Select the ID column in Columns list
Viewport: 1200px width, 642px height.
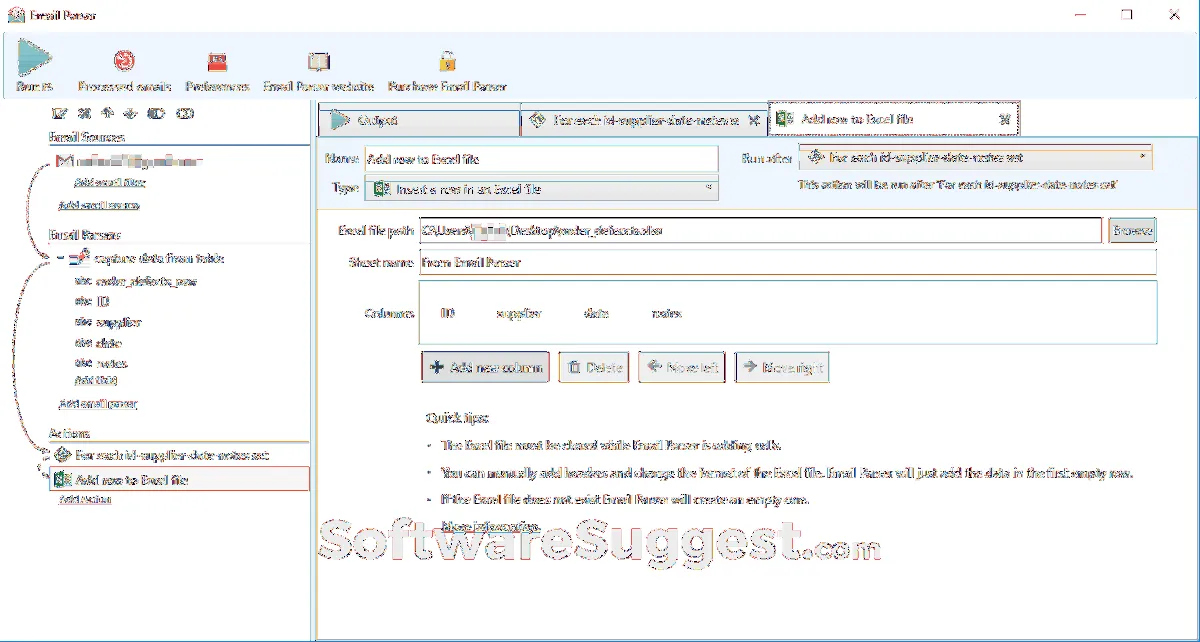448,313
